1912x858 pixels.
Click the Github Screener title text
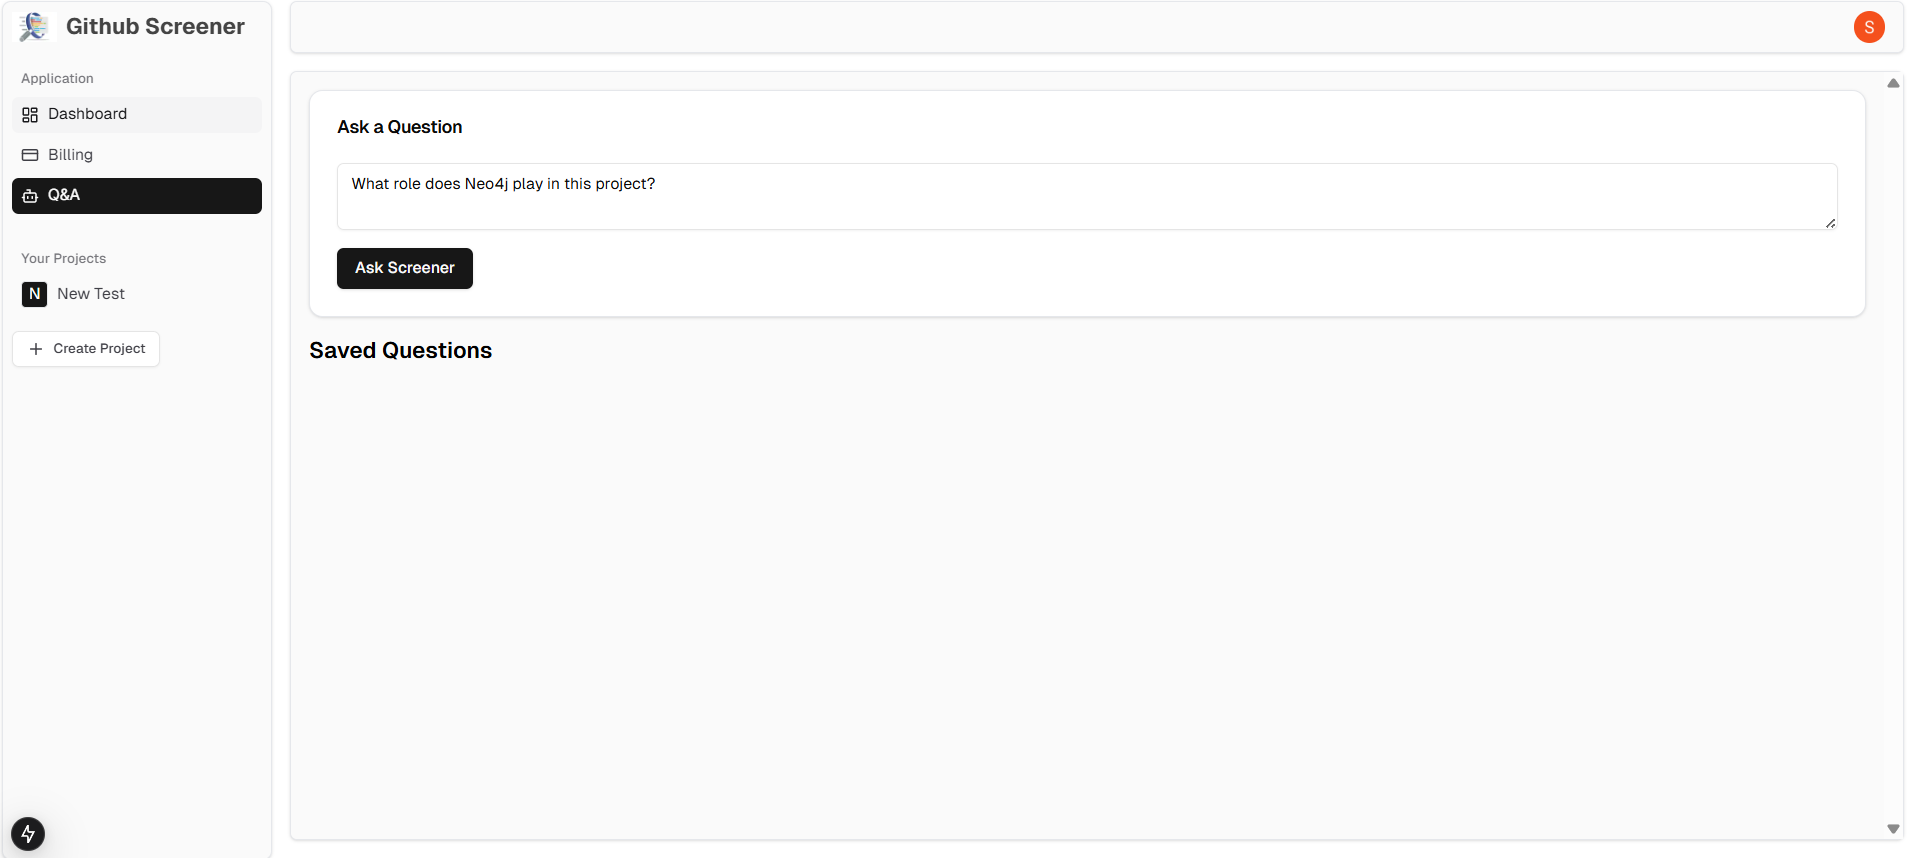click(155, 27)
